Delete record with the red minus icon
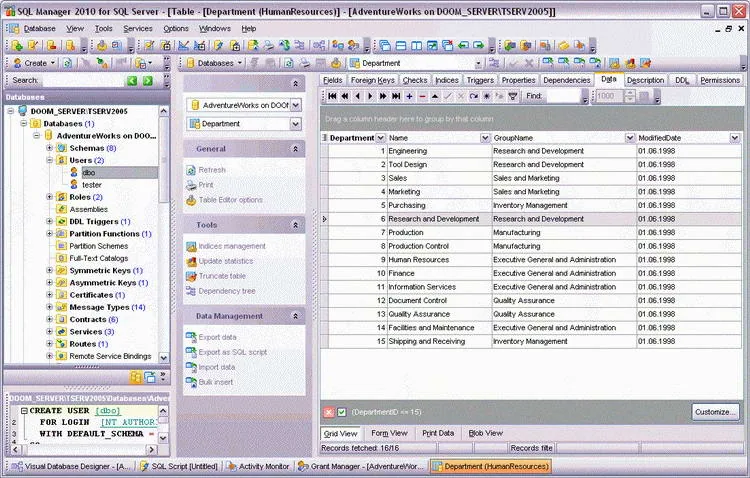The image size is (750, 478). click(x=422, y=96)
